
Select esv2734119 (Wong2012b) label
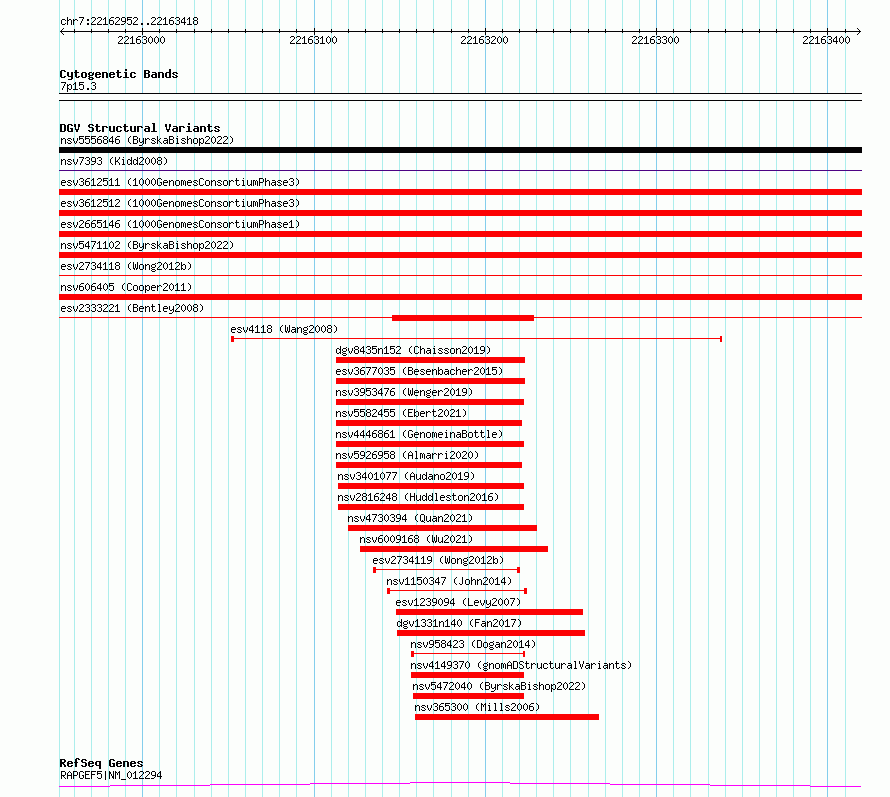click(438, 560)
